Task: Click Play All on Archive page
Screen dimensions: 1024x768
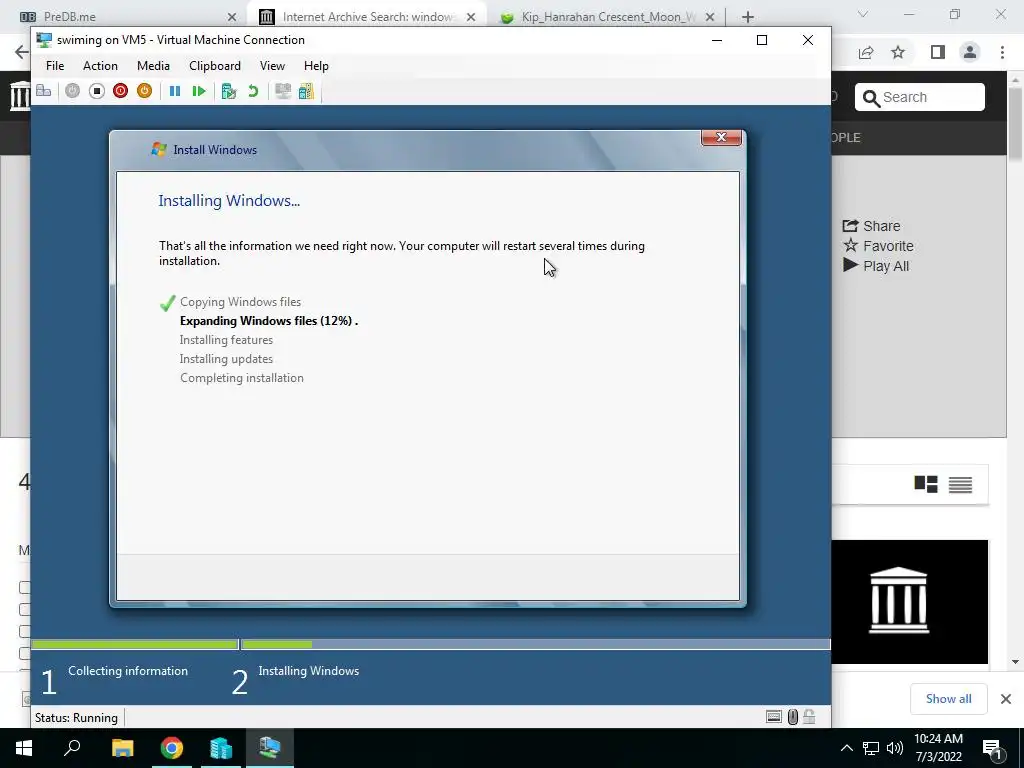Action: click(x=876, y=266)
